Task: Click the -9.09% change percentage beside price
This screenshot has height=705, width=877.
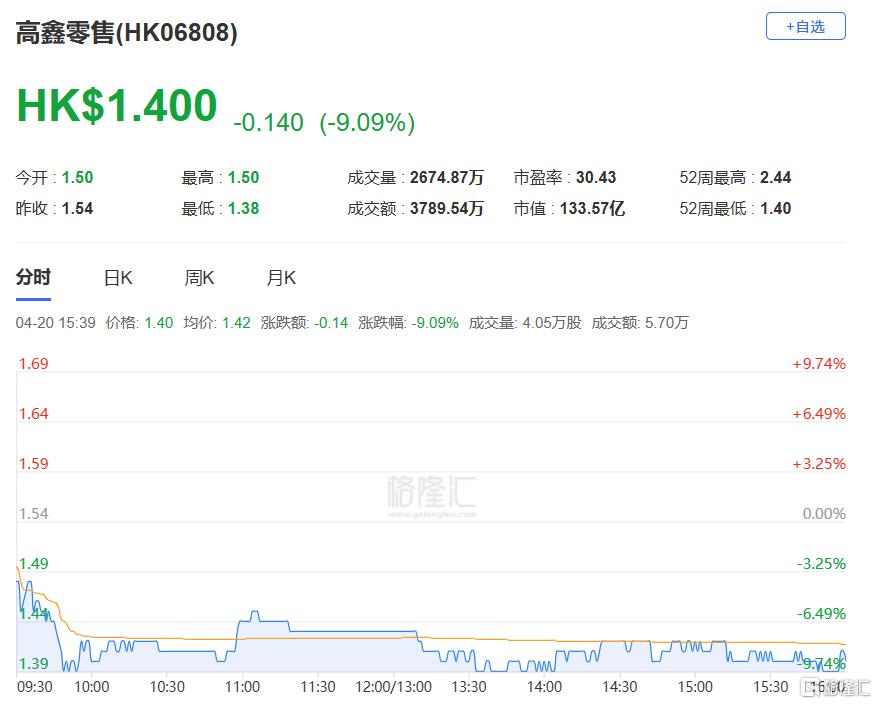Action: tap(367, 123)
